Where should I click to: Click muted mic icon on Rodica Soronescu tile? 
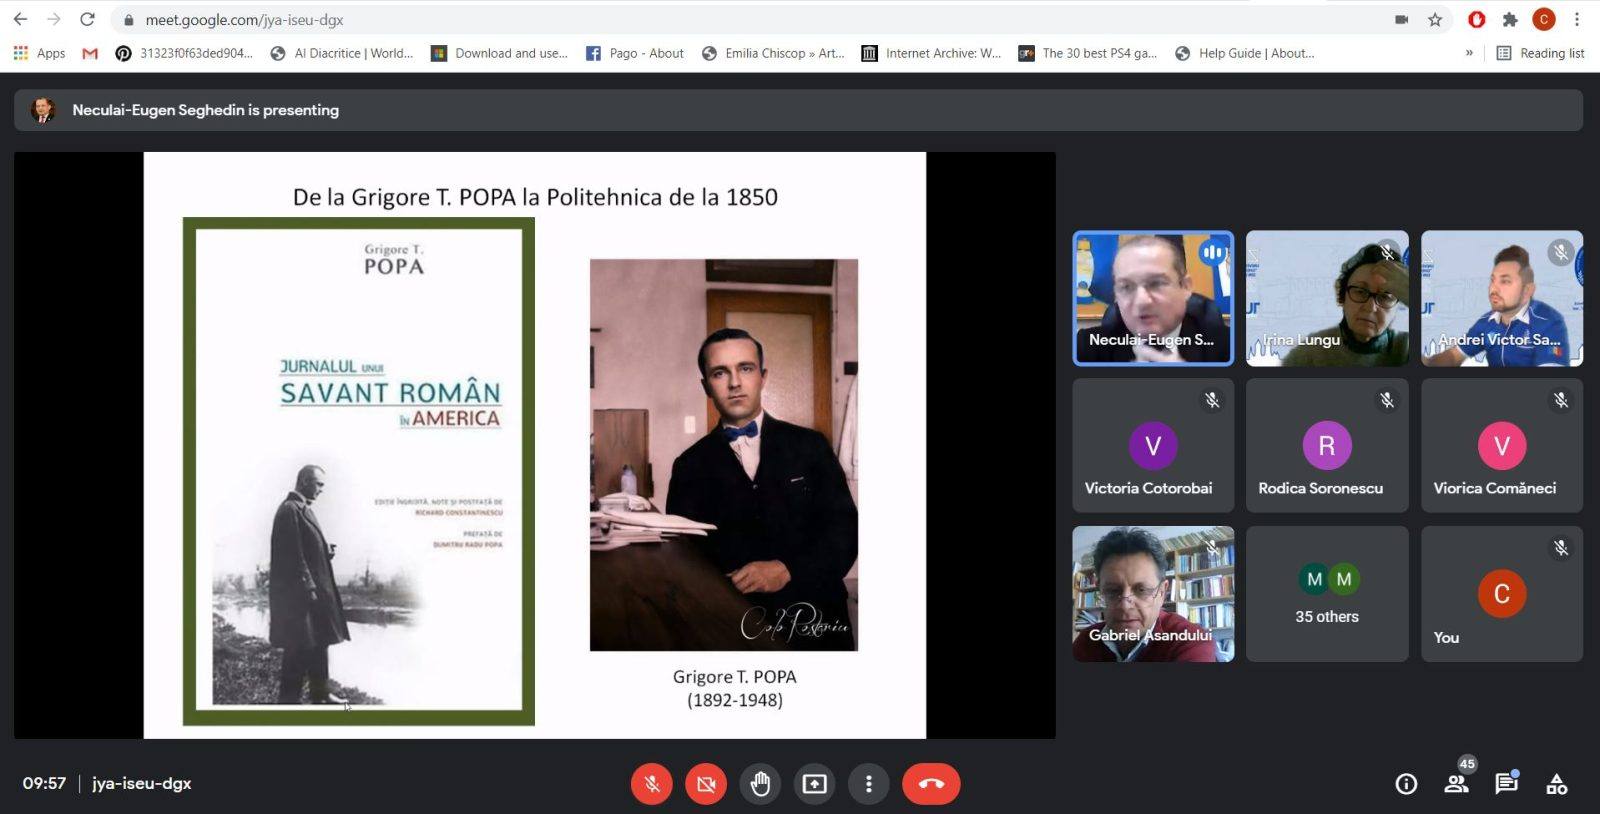[1387, 400]
